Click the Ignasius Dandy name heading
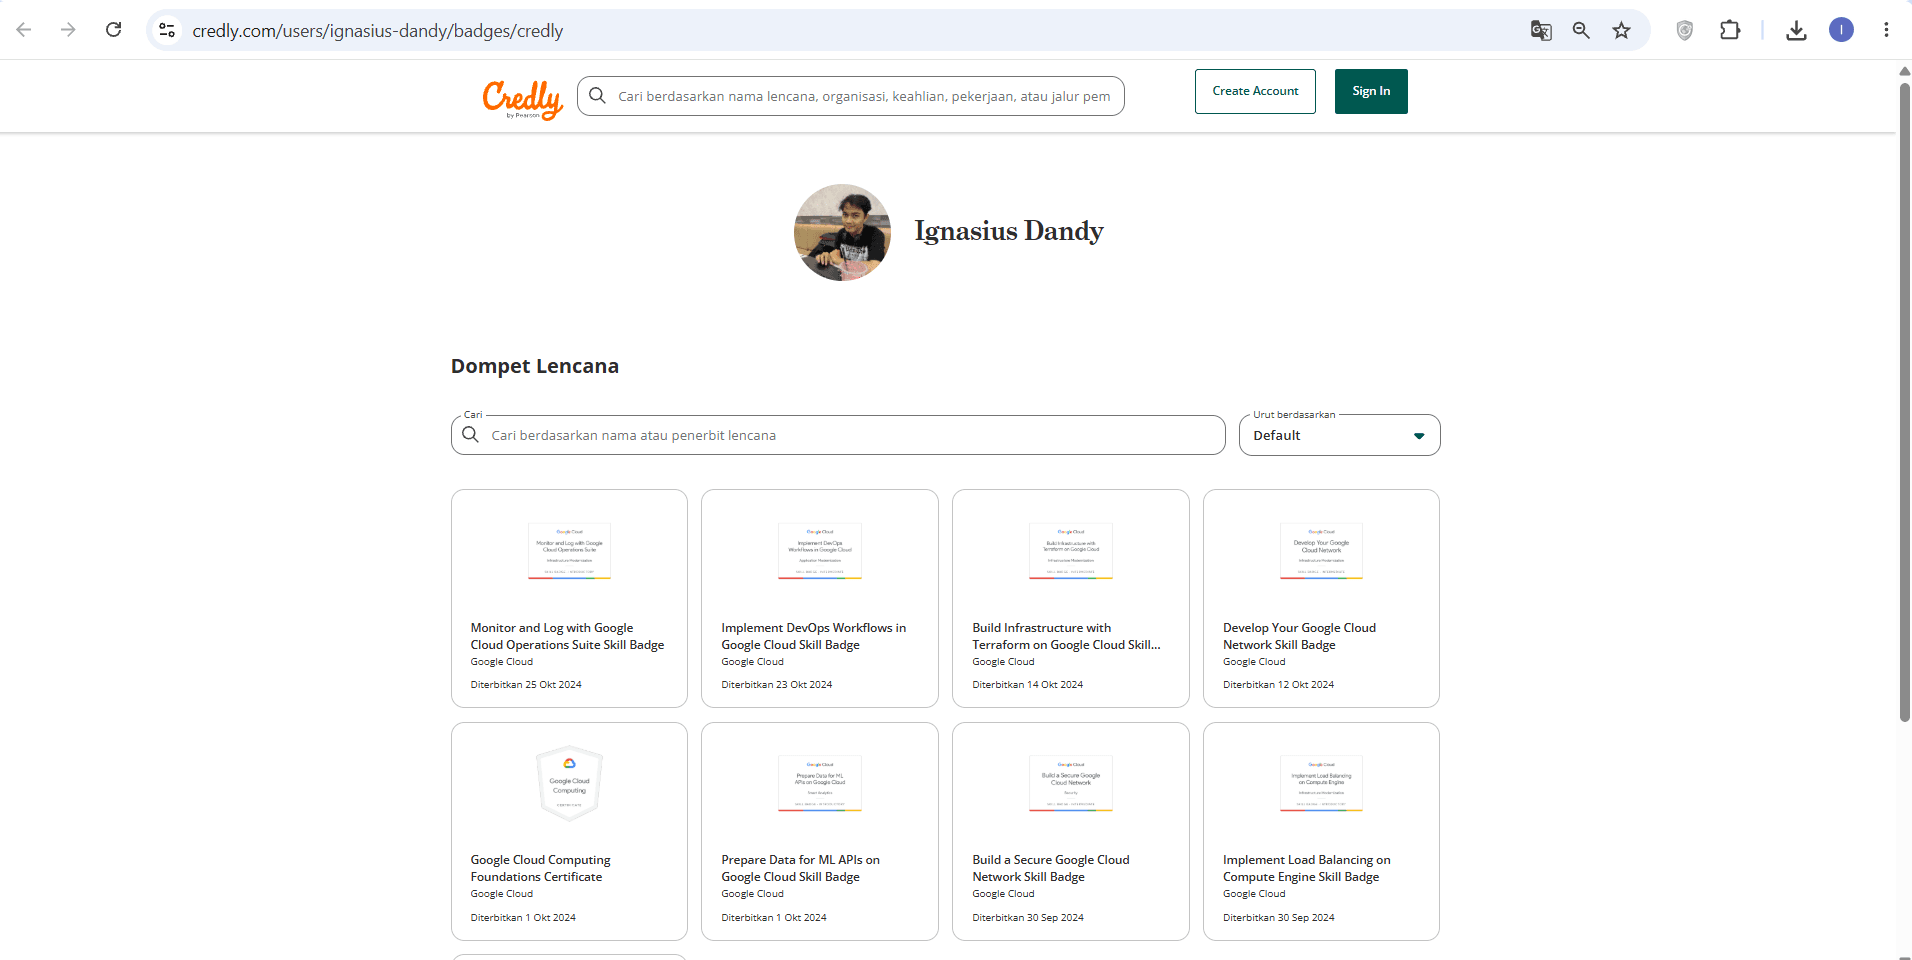 (x=1008, y=231)
